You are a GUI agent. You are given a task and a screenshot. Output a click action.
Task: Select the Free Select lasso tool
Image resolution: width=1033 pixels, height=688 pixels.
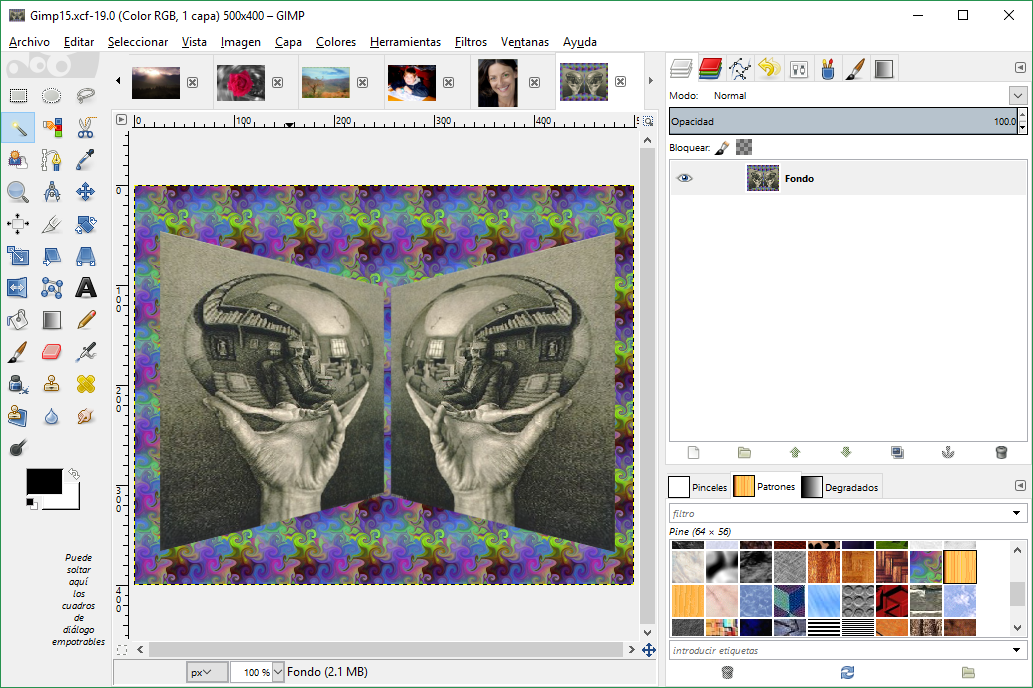click(x=86, y=96)
